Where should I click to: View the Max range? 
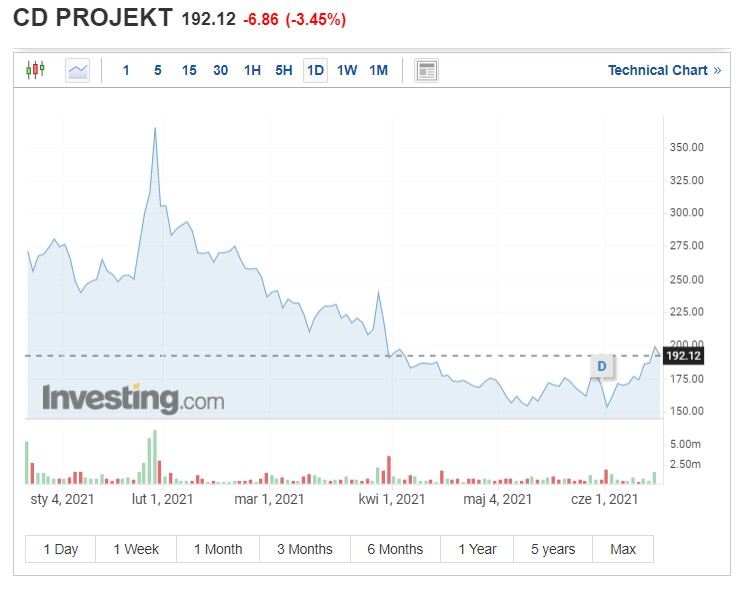click(623, 549)
